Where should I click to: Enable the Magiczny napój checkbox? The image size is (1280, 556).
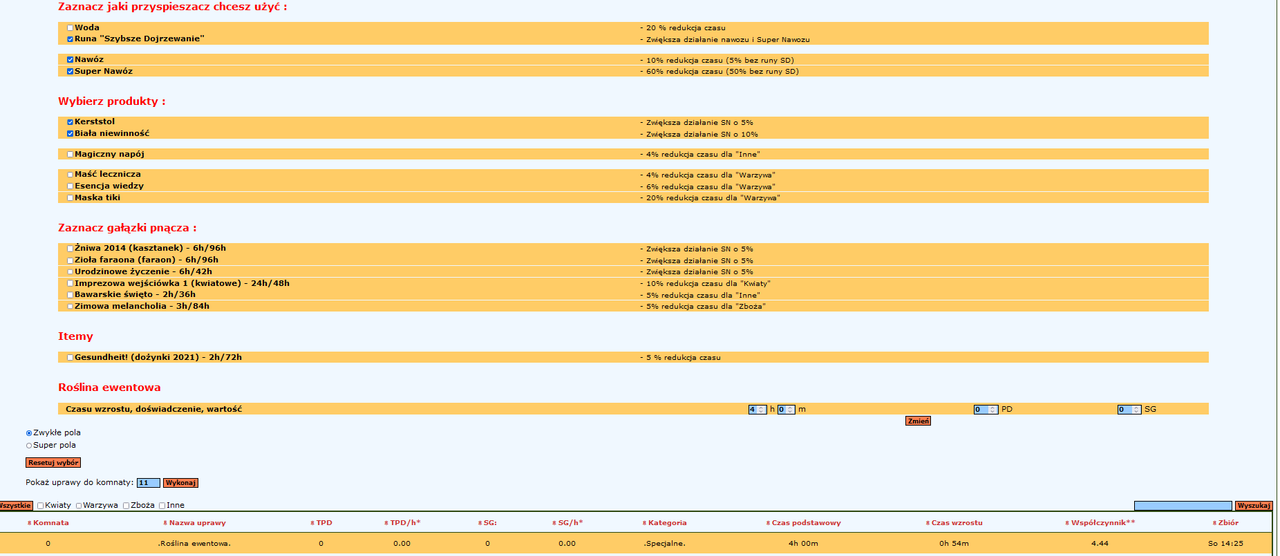coord(70,155)
